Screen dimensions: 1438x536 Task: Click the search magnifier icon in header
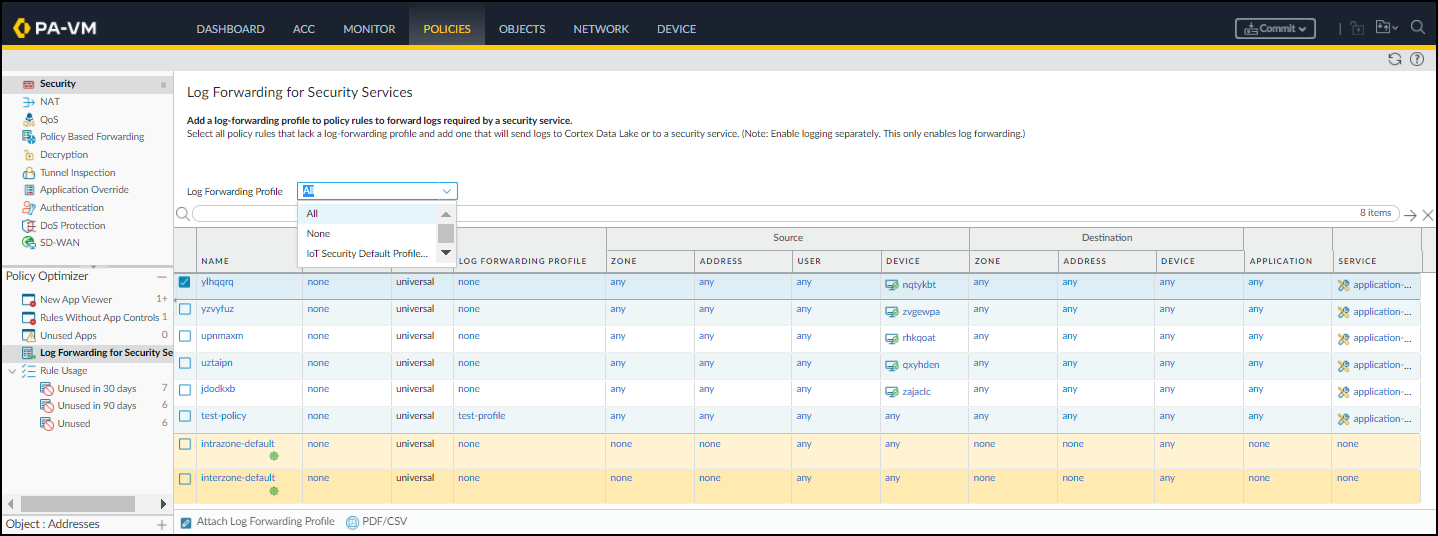[x=1417, y=28]
